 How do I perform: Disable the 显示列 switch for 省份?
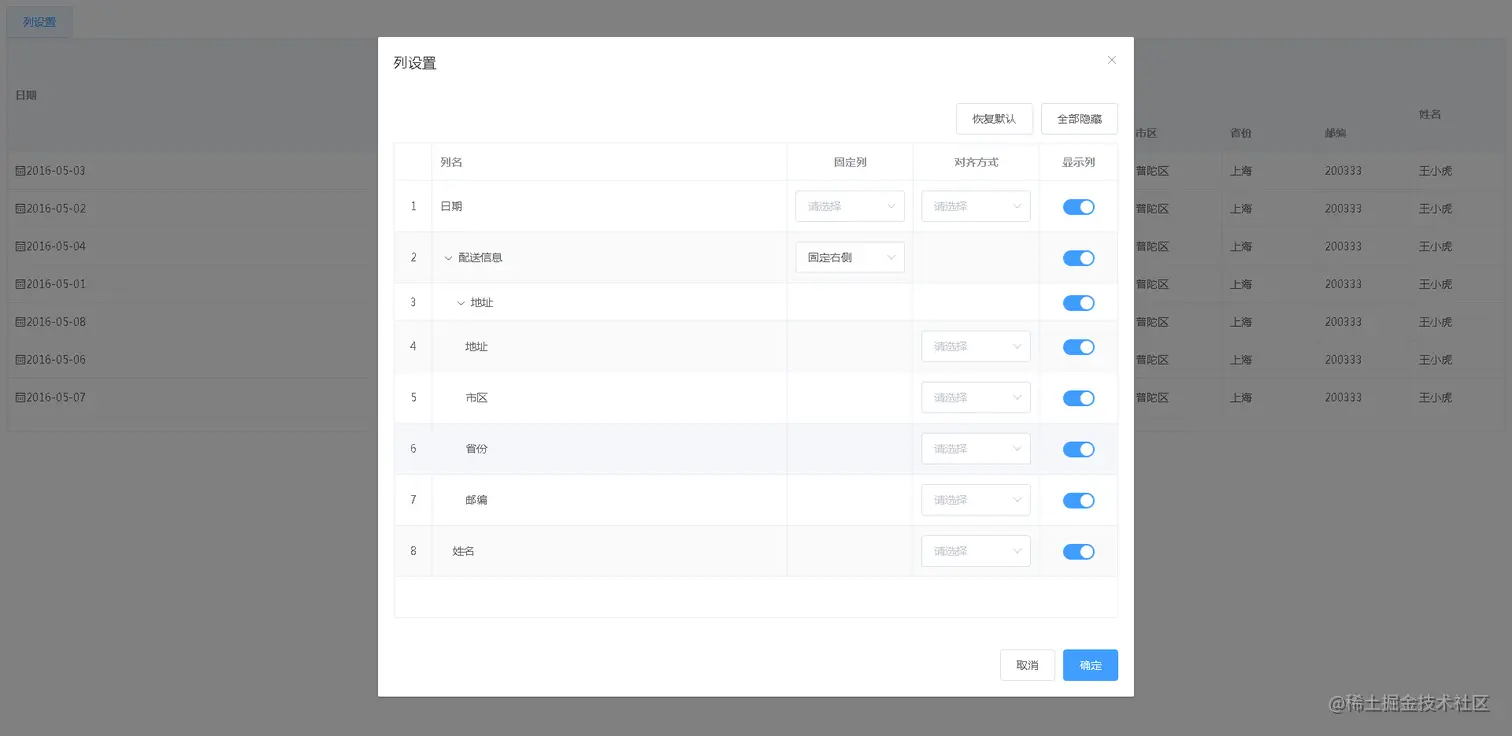point(1078,449)
